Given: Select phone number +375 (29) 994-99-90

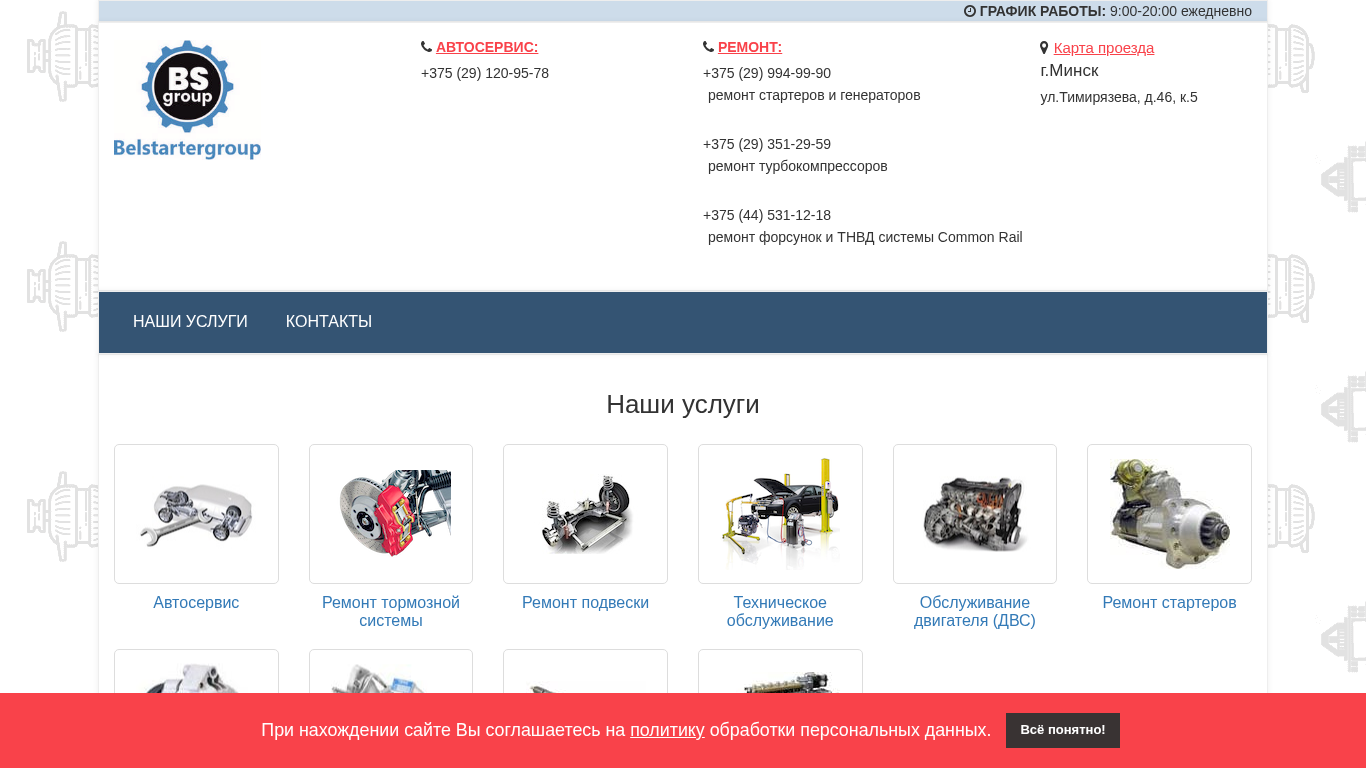Looking at the screenshot, I should pyautogui.click(x=767, y=73).
